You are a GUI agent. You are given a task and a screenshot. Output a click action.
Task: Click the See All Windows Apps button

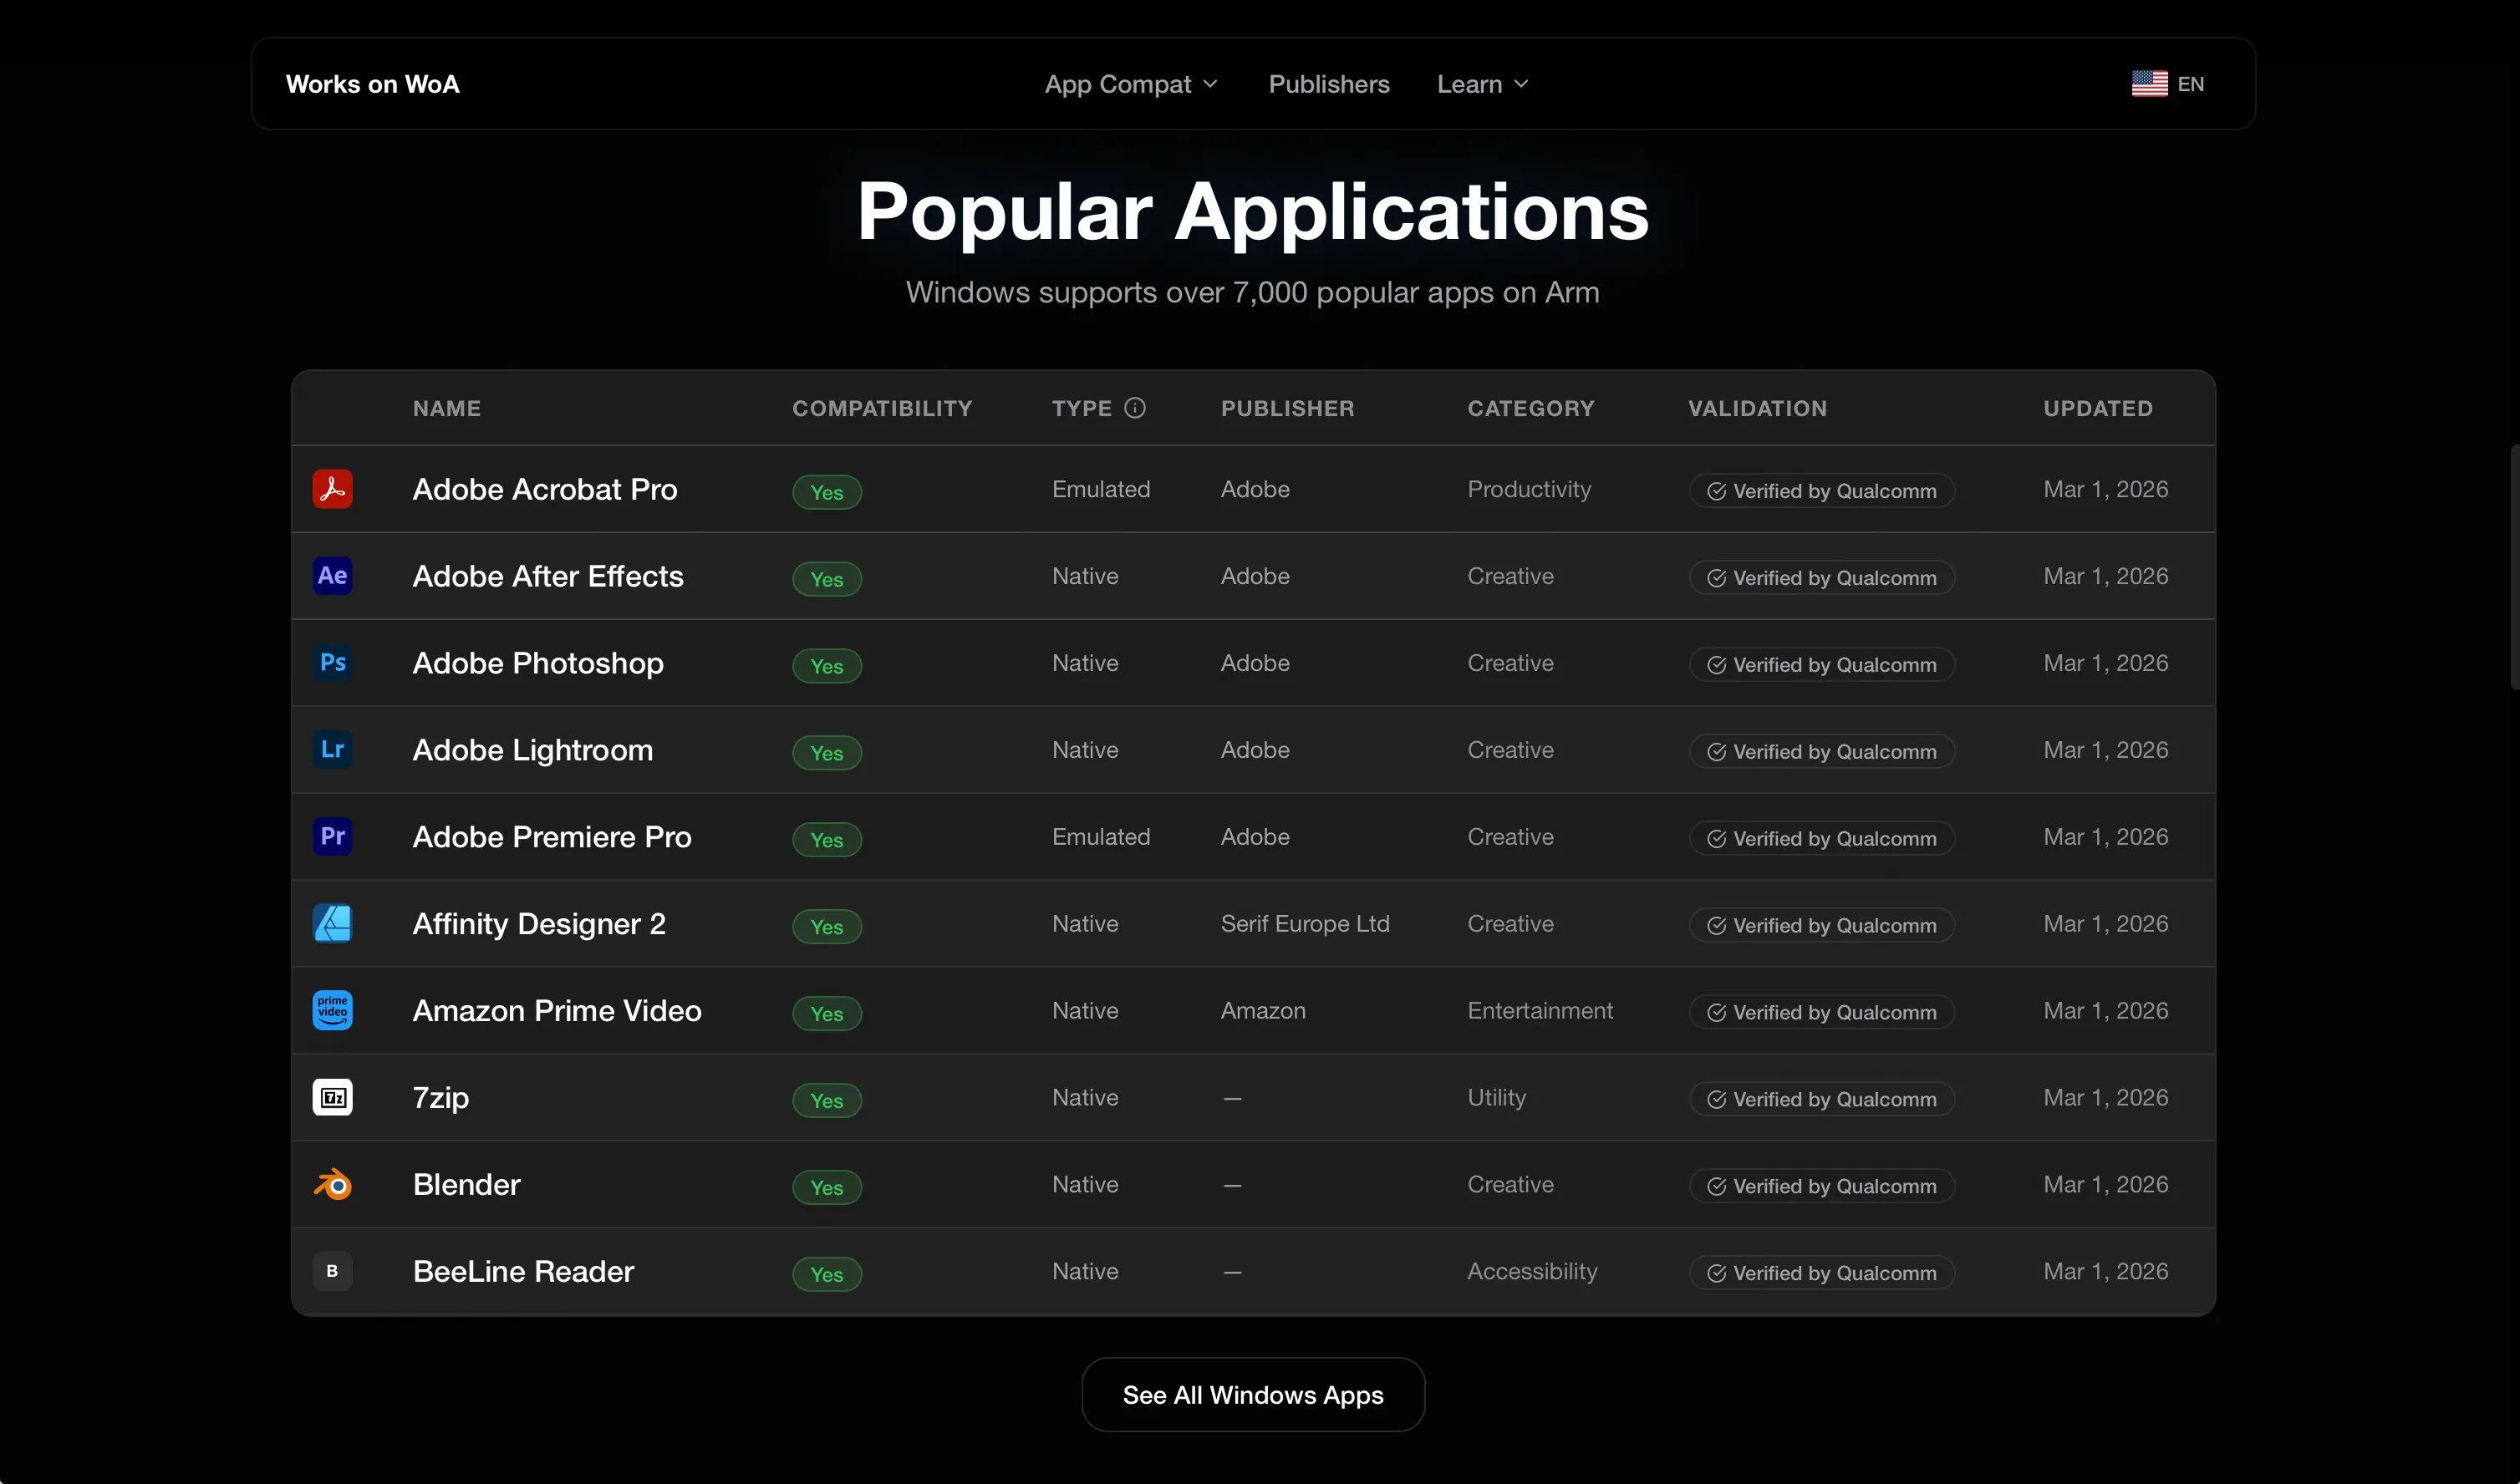tap(1253, 1395)
